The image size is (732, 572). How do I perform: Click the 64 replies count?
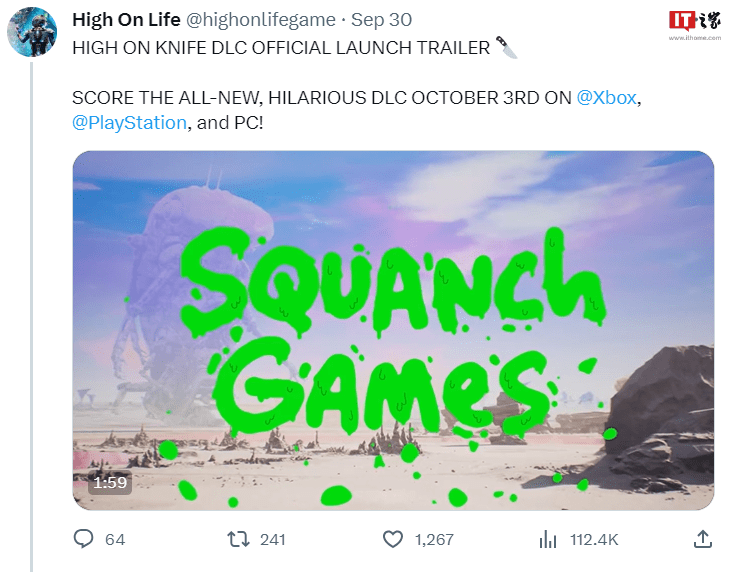[115, 540]
